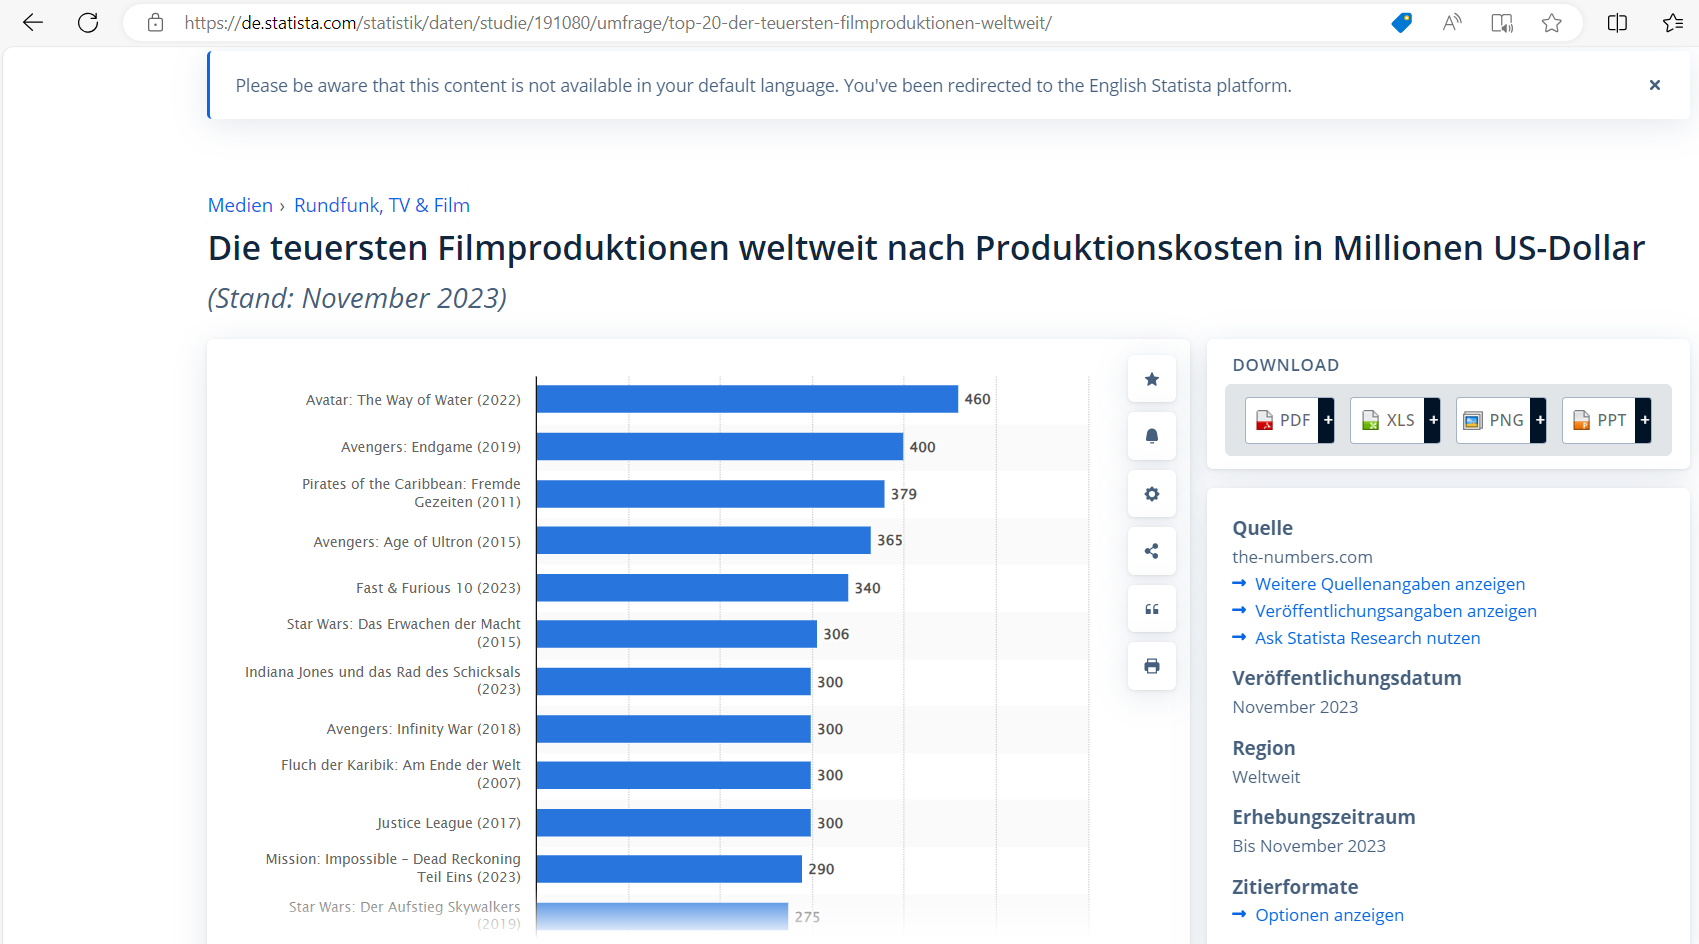The width and height of the screenshot is (1699, 944).
Task: Click the share icon beside the chart
Action: pos(1151,551)
